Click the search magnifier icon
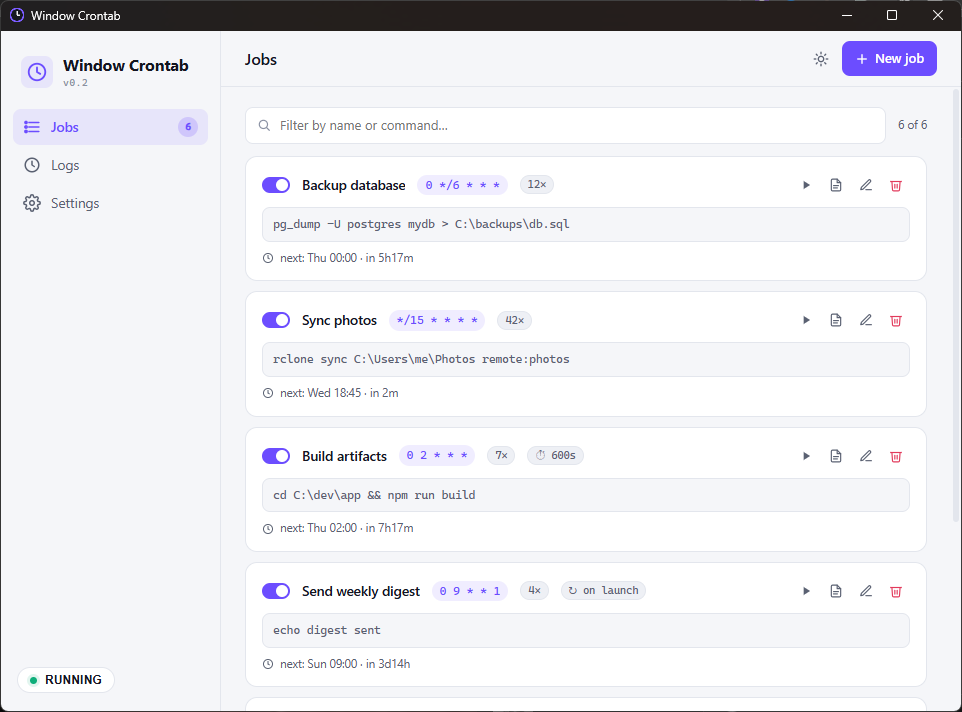This screenshot has width=962, height=712. [x=264, y=126]
